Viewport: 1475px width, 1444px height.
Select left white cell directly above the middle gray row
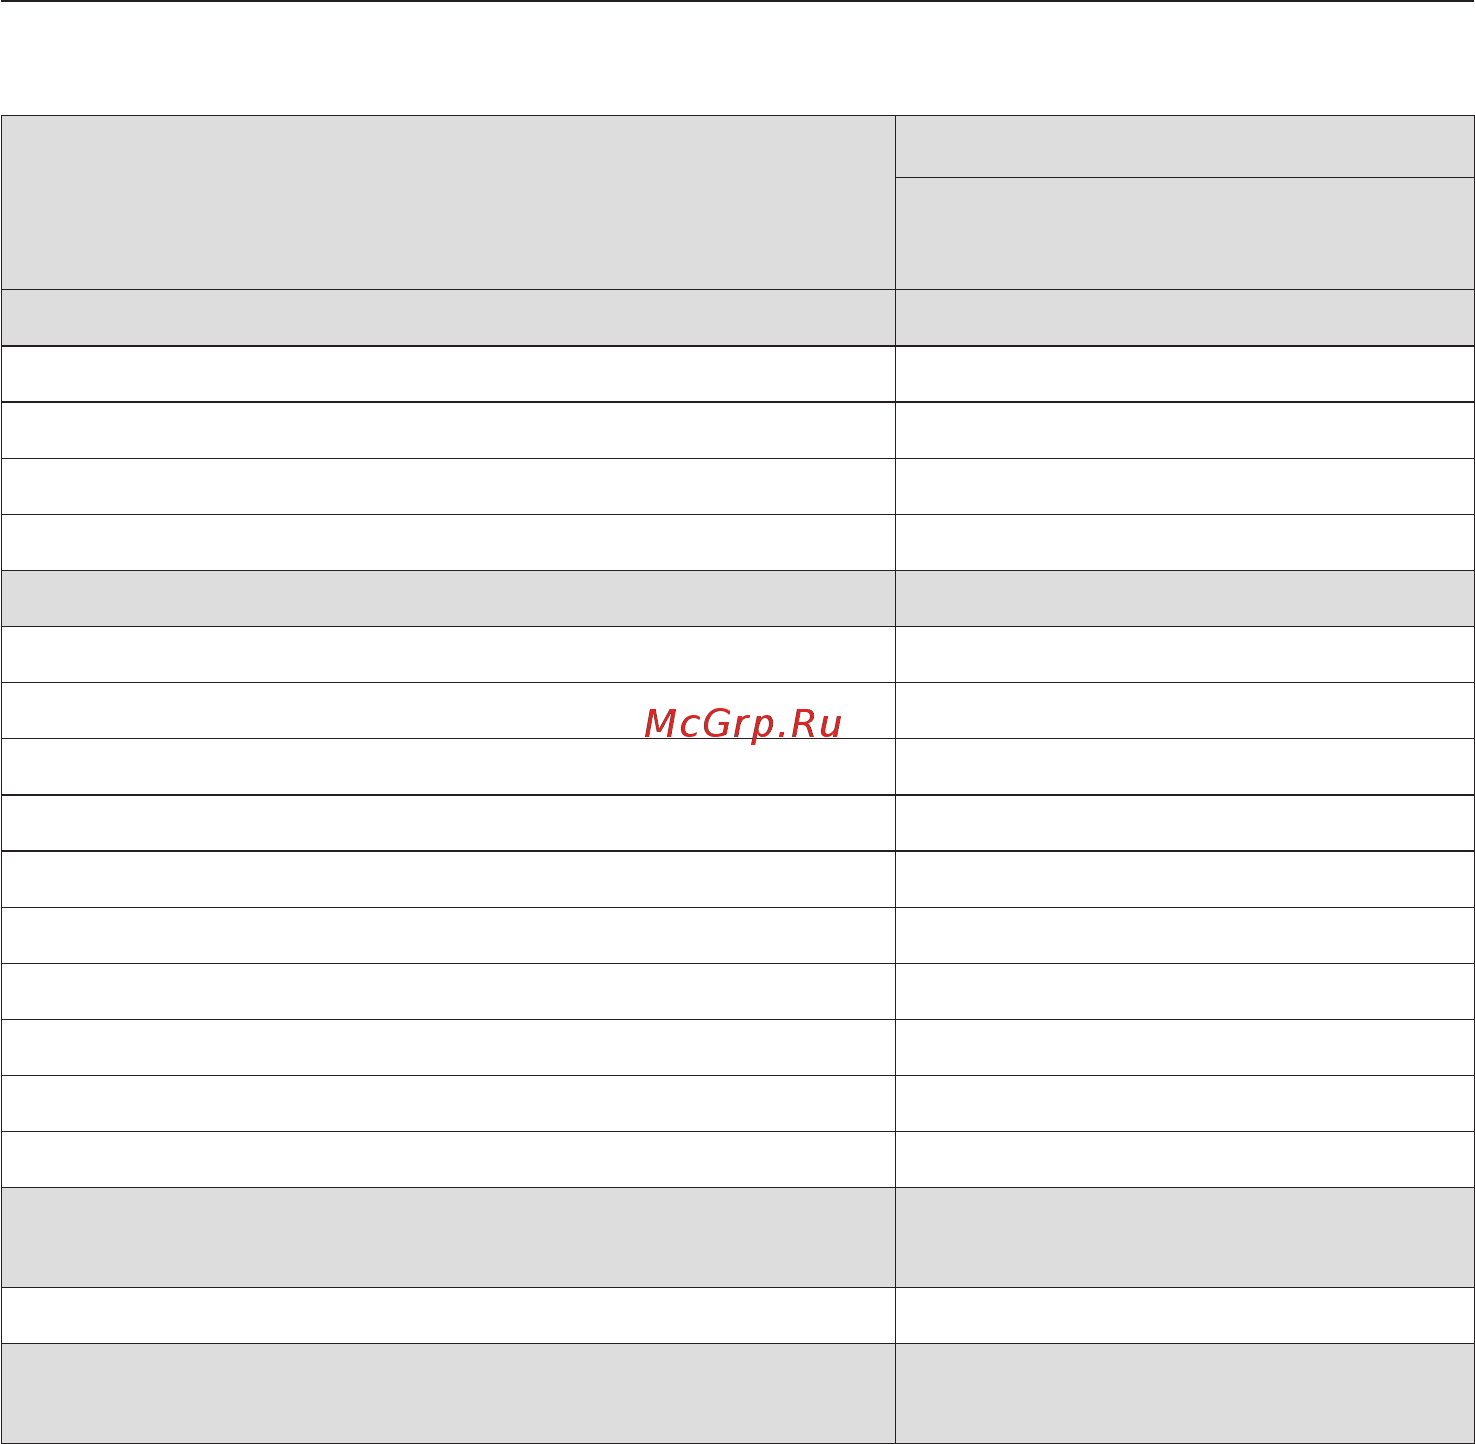tap(448, 543)
